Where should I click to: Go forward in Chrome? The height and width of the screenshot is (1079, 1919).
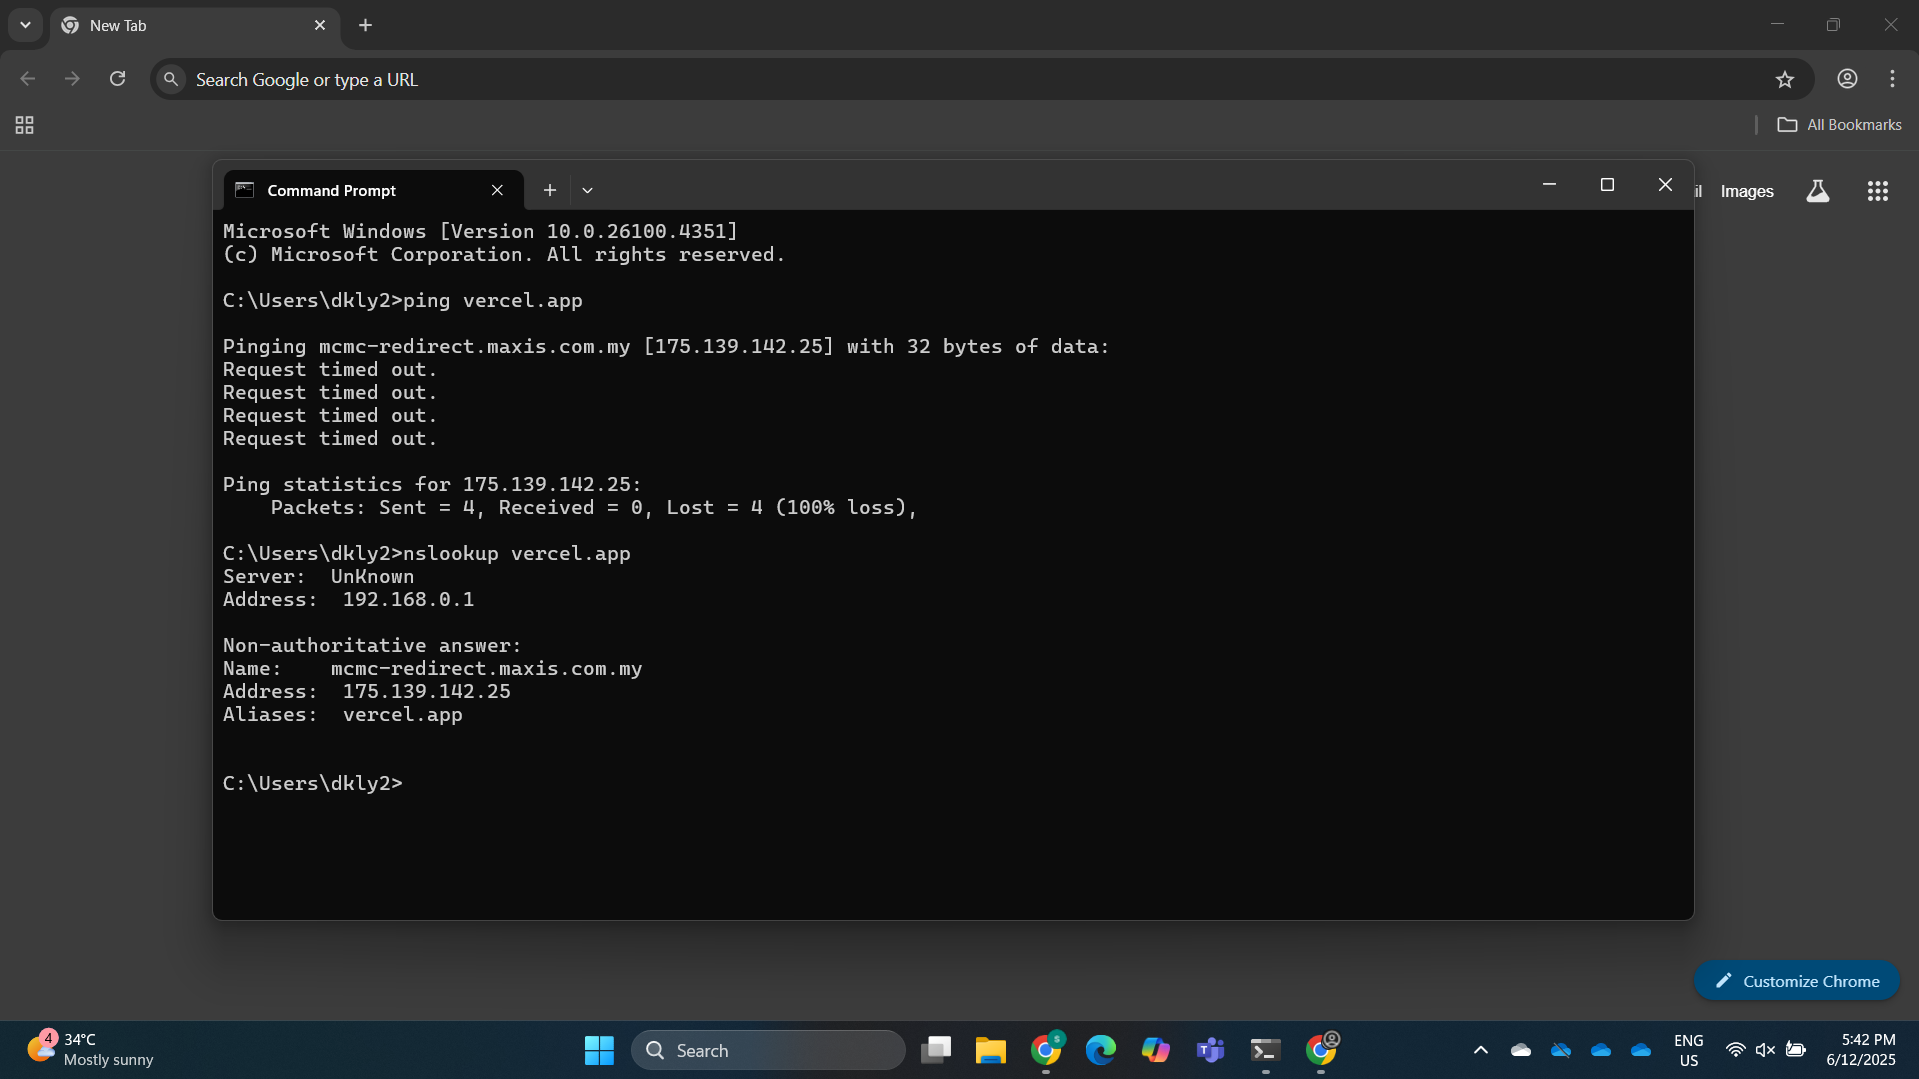(x=72, y=79)
